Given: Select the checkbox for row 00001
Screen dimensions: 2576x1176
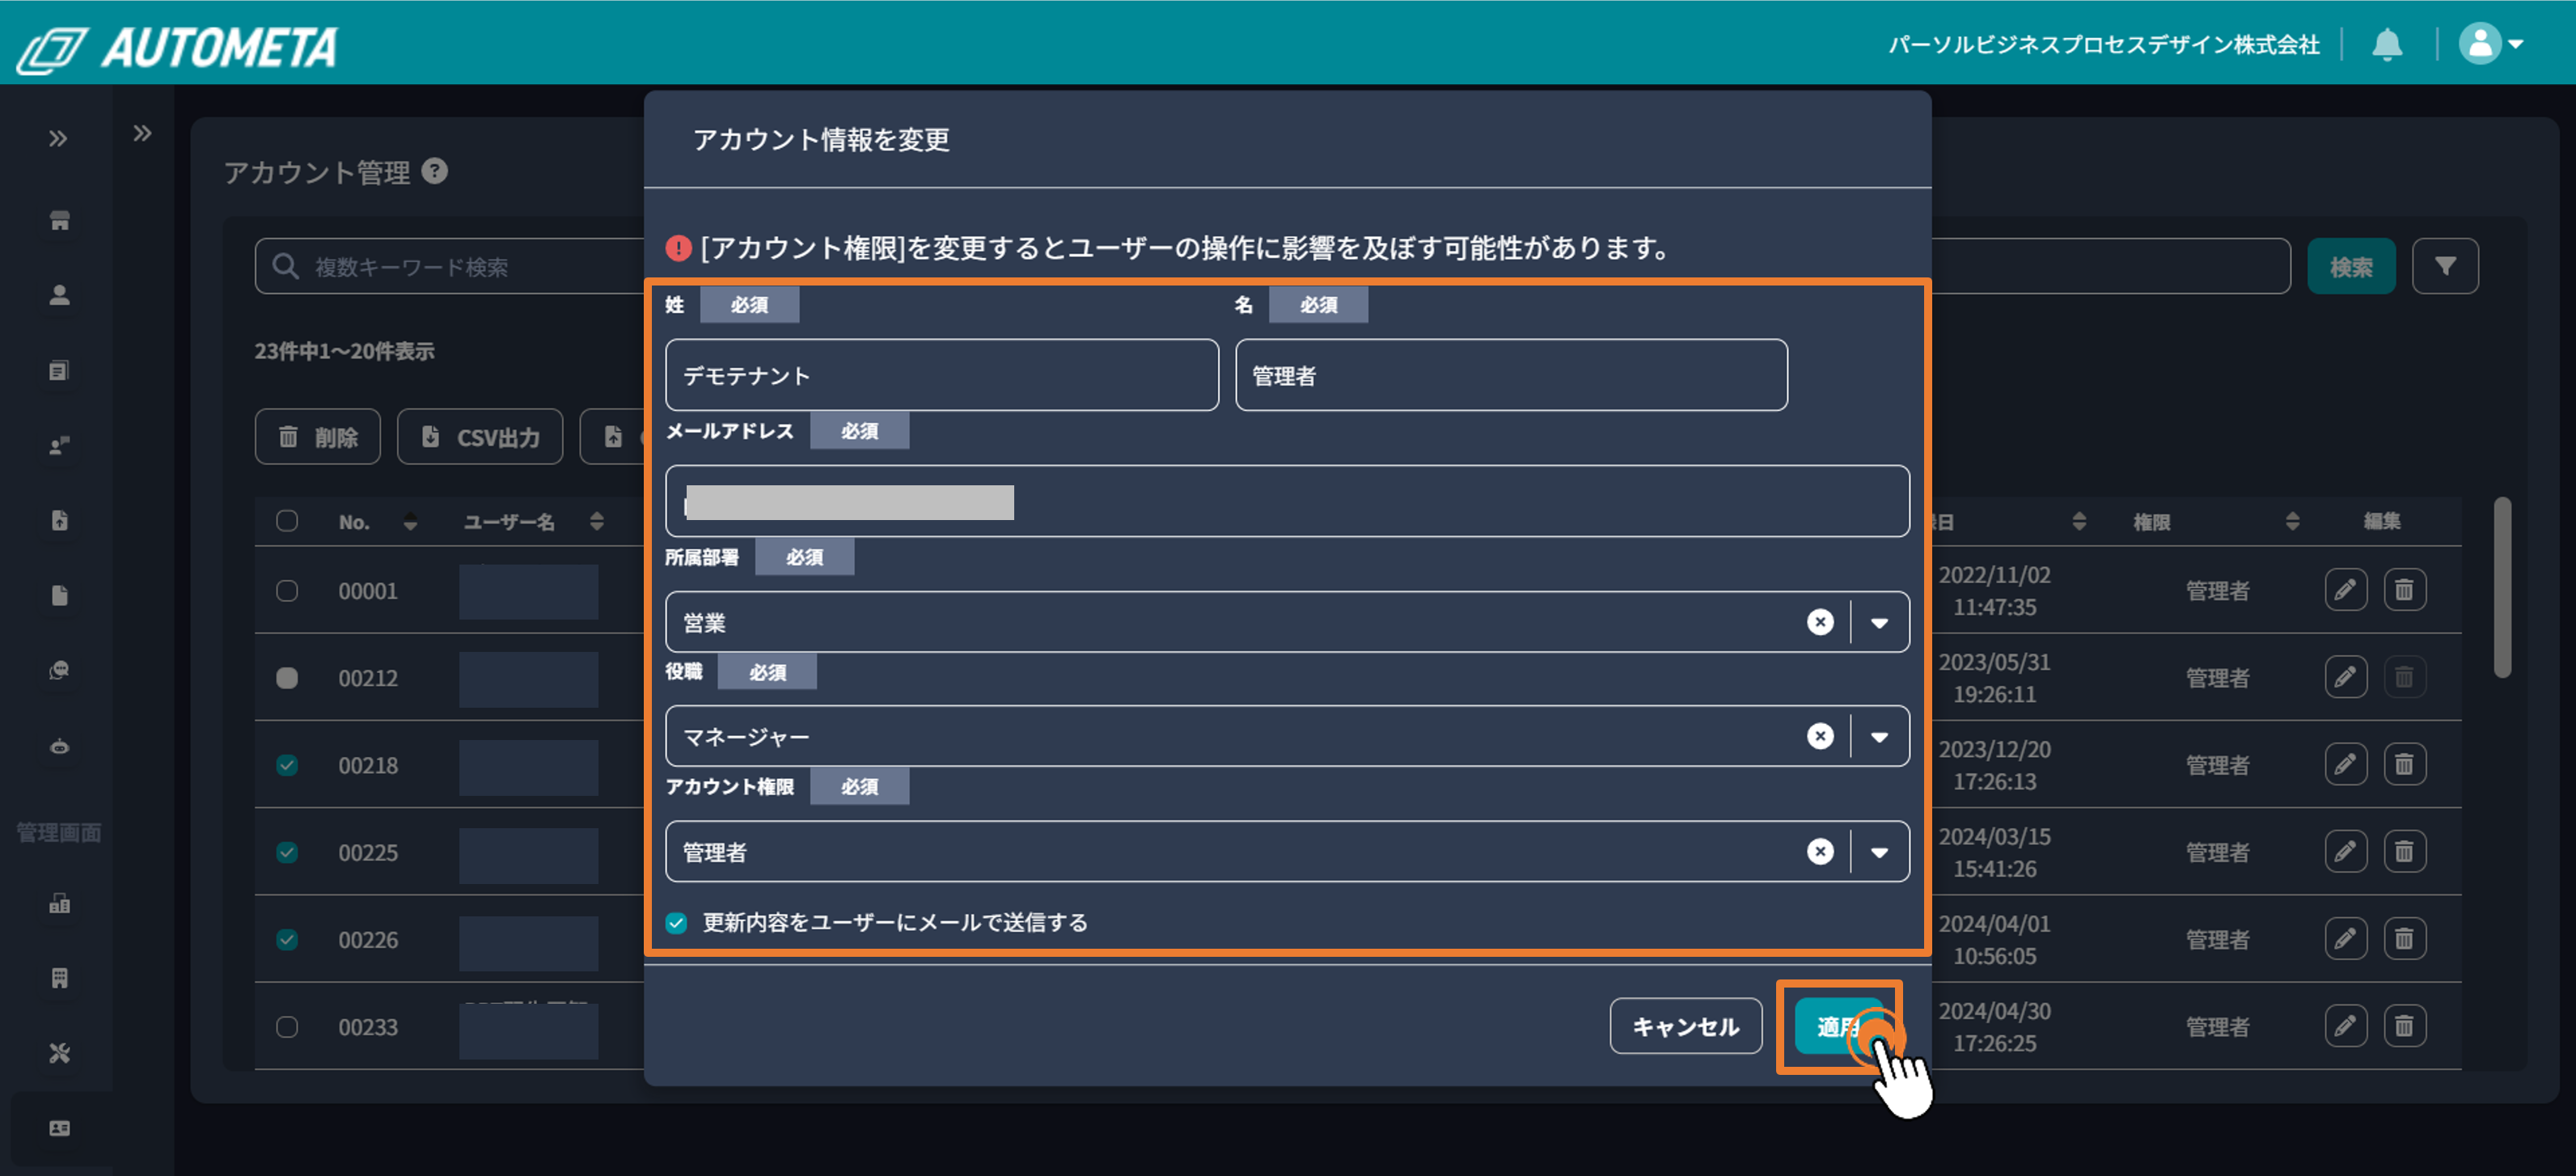Looking at the screenshot, I should click(x=287, y=591).
